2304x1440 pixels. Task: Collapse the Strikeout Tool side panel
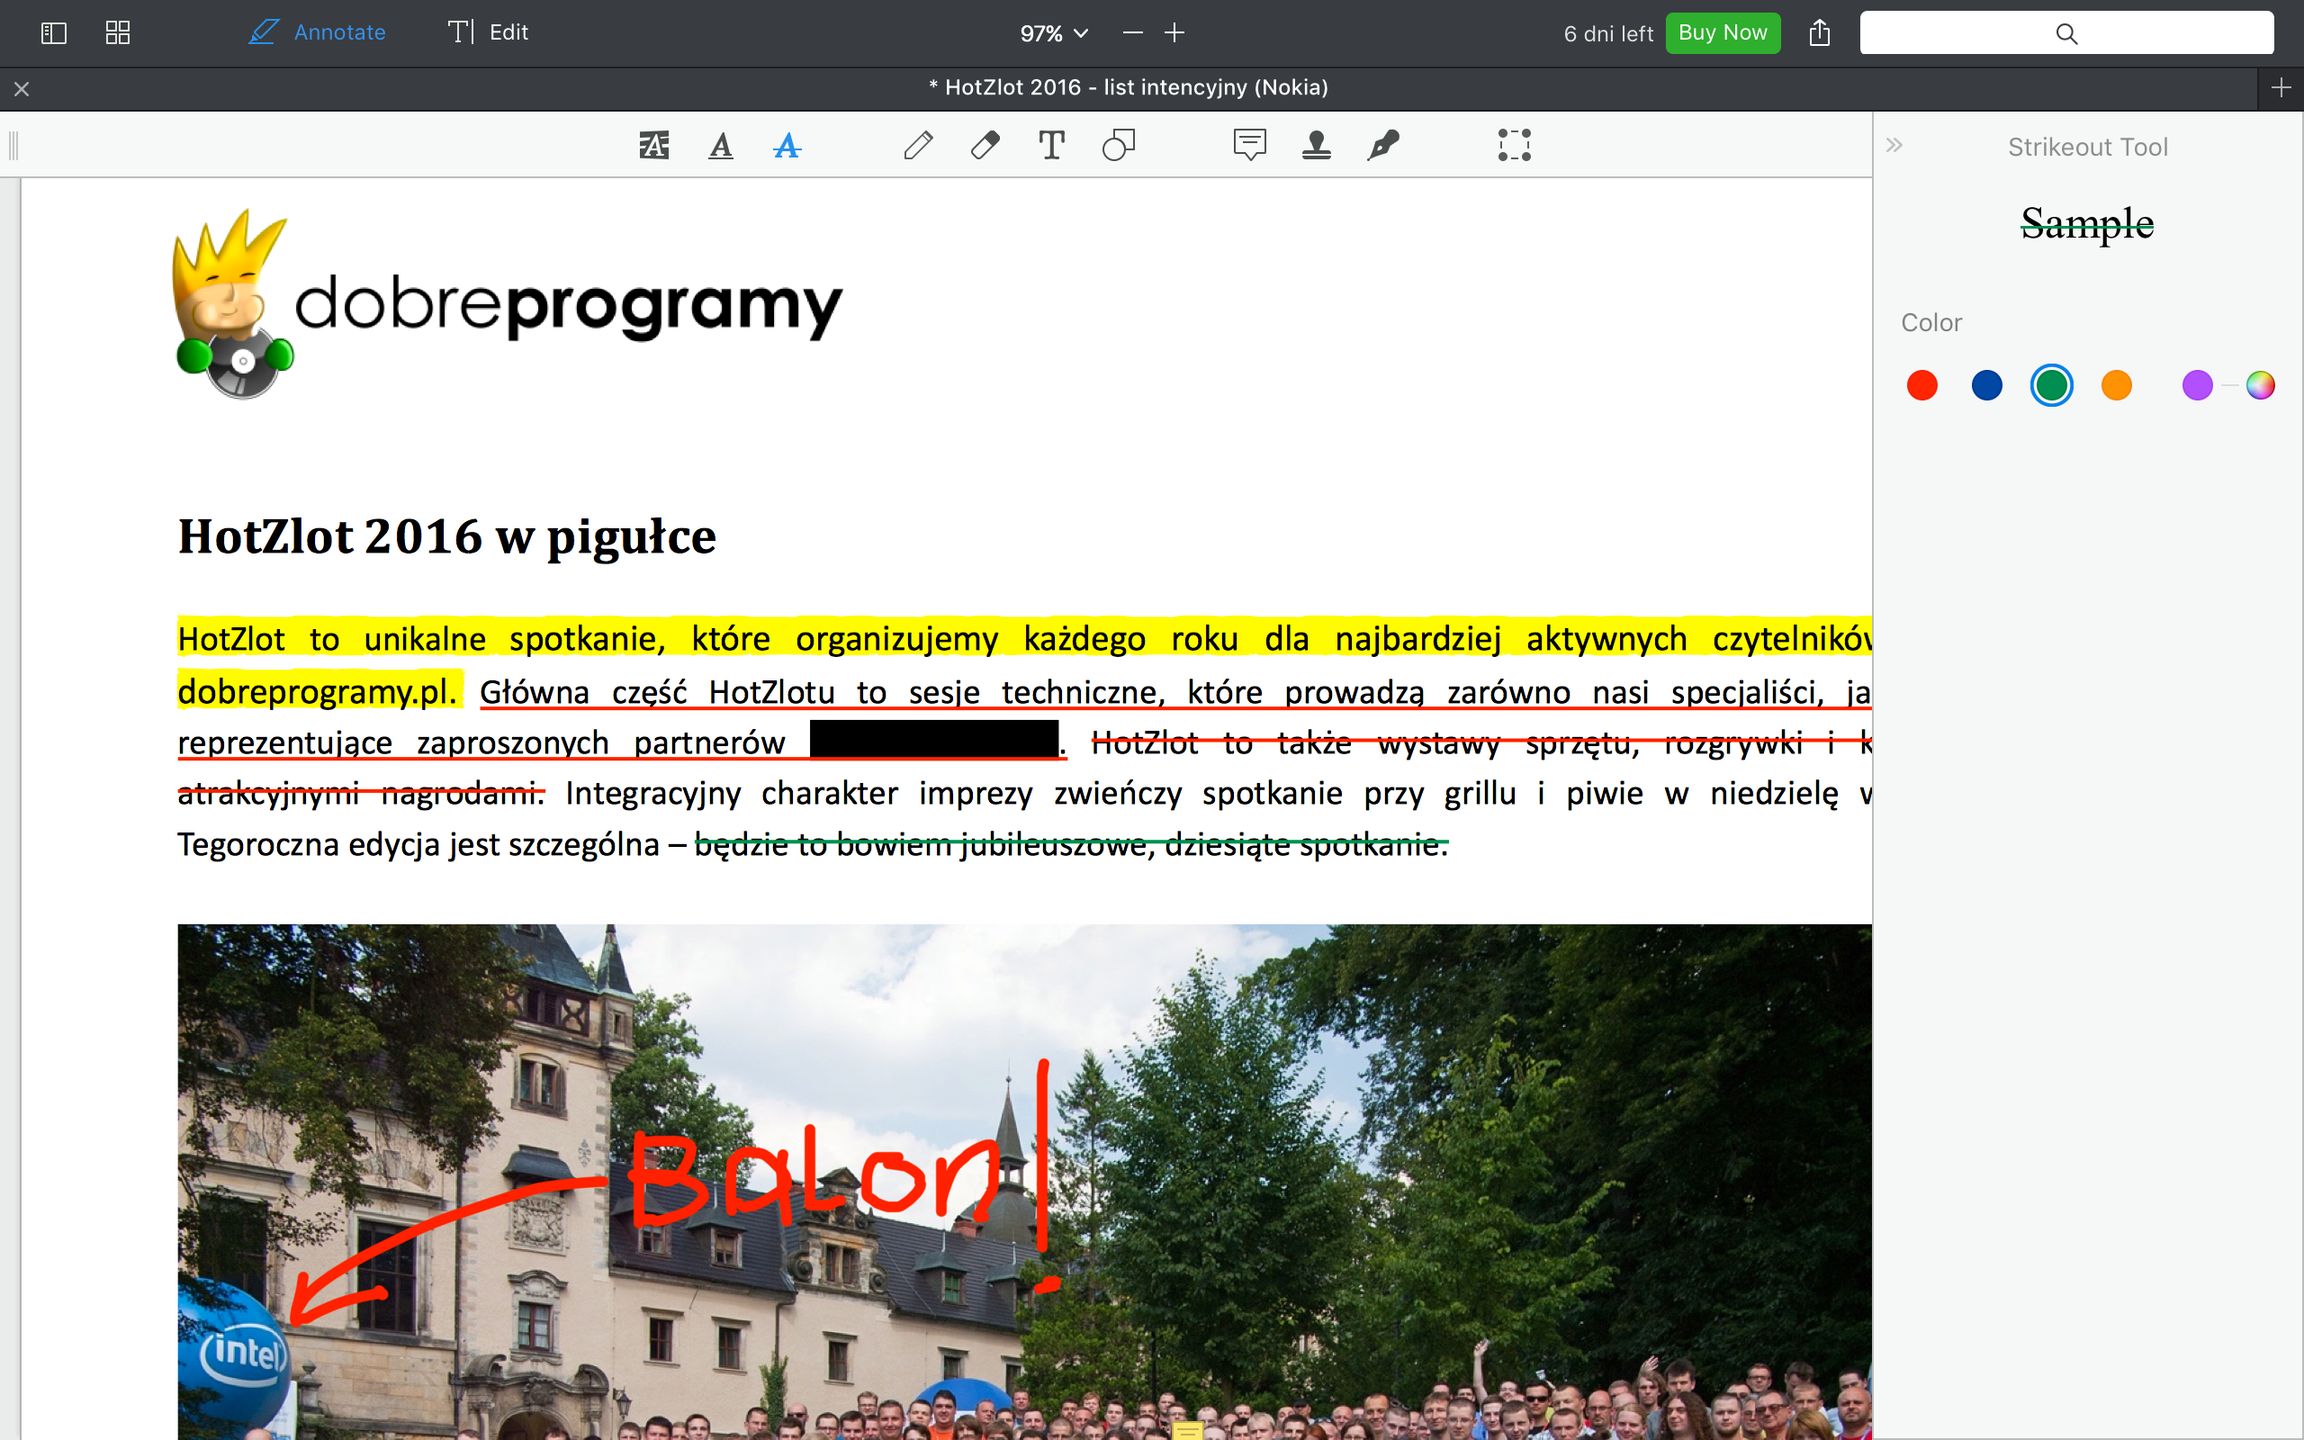[x=1894, y=146]
